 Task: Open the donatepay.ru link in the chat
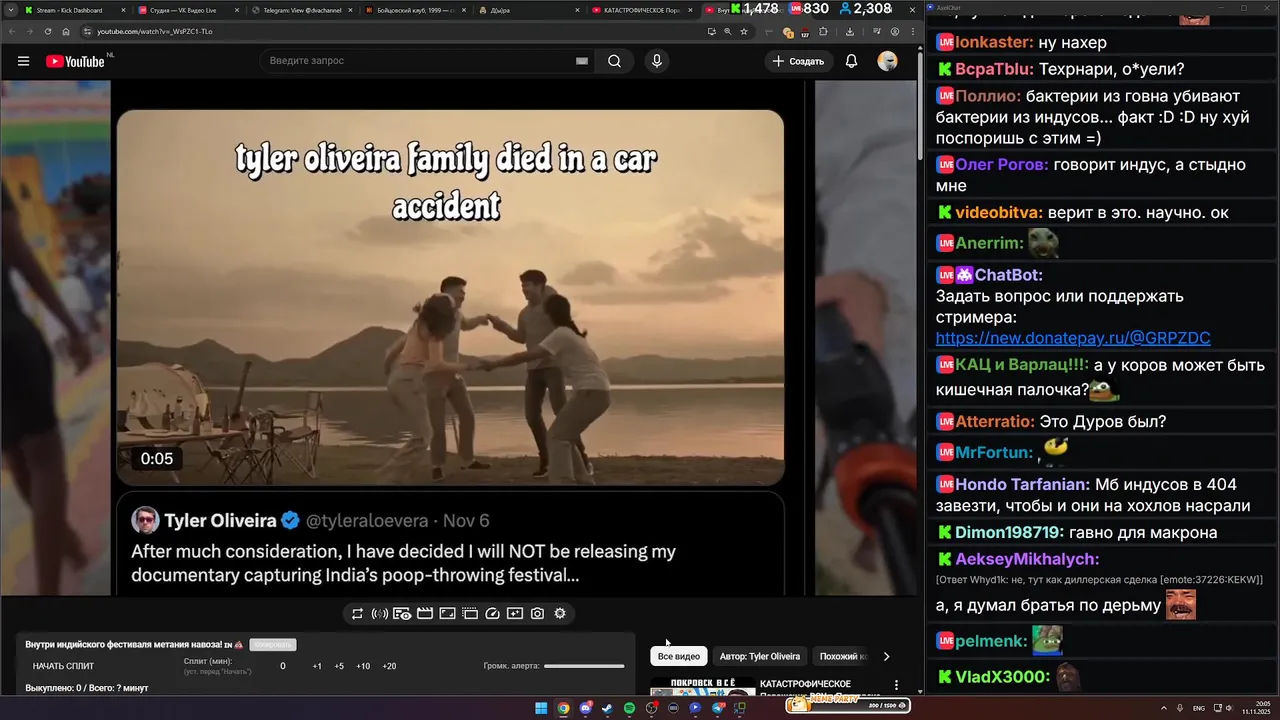point(1073,338)
